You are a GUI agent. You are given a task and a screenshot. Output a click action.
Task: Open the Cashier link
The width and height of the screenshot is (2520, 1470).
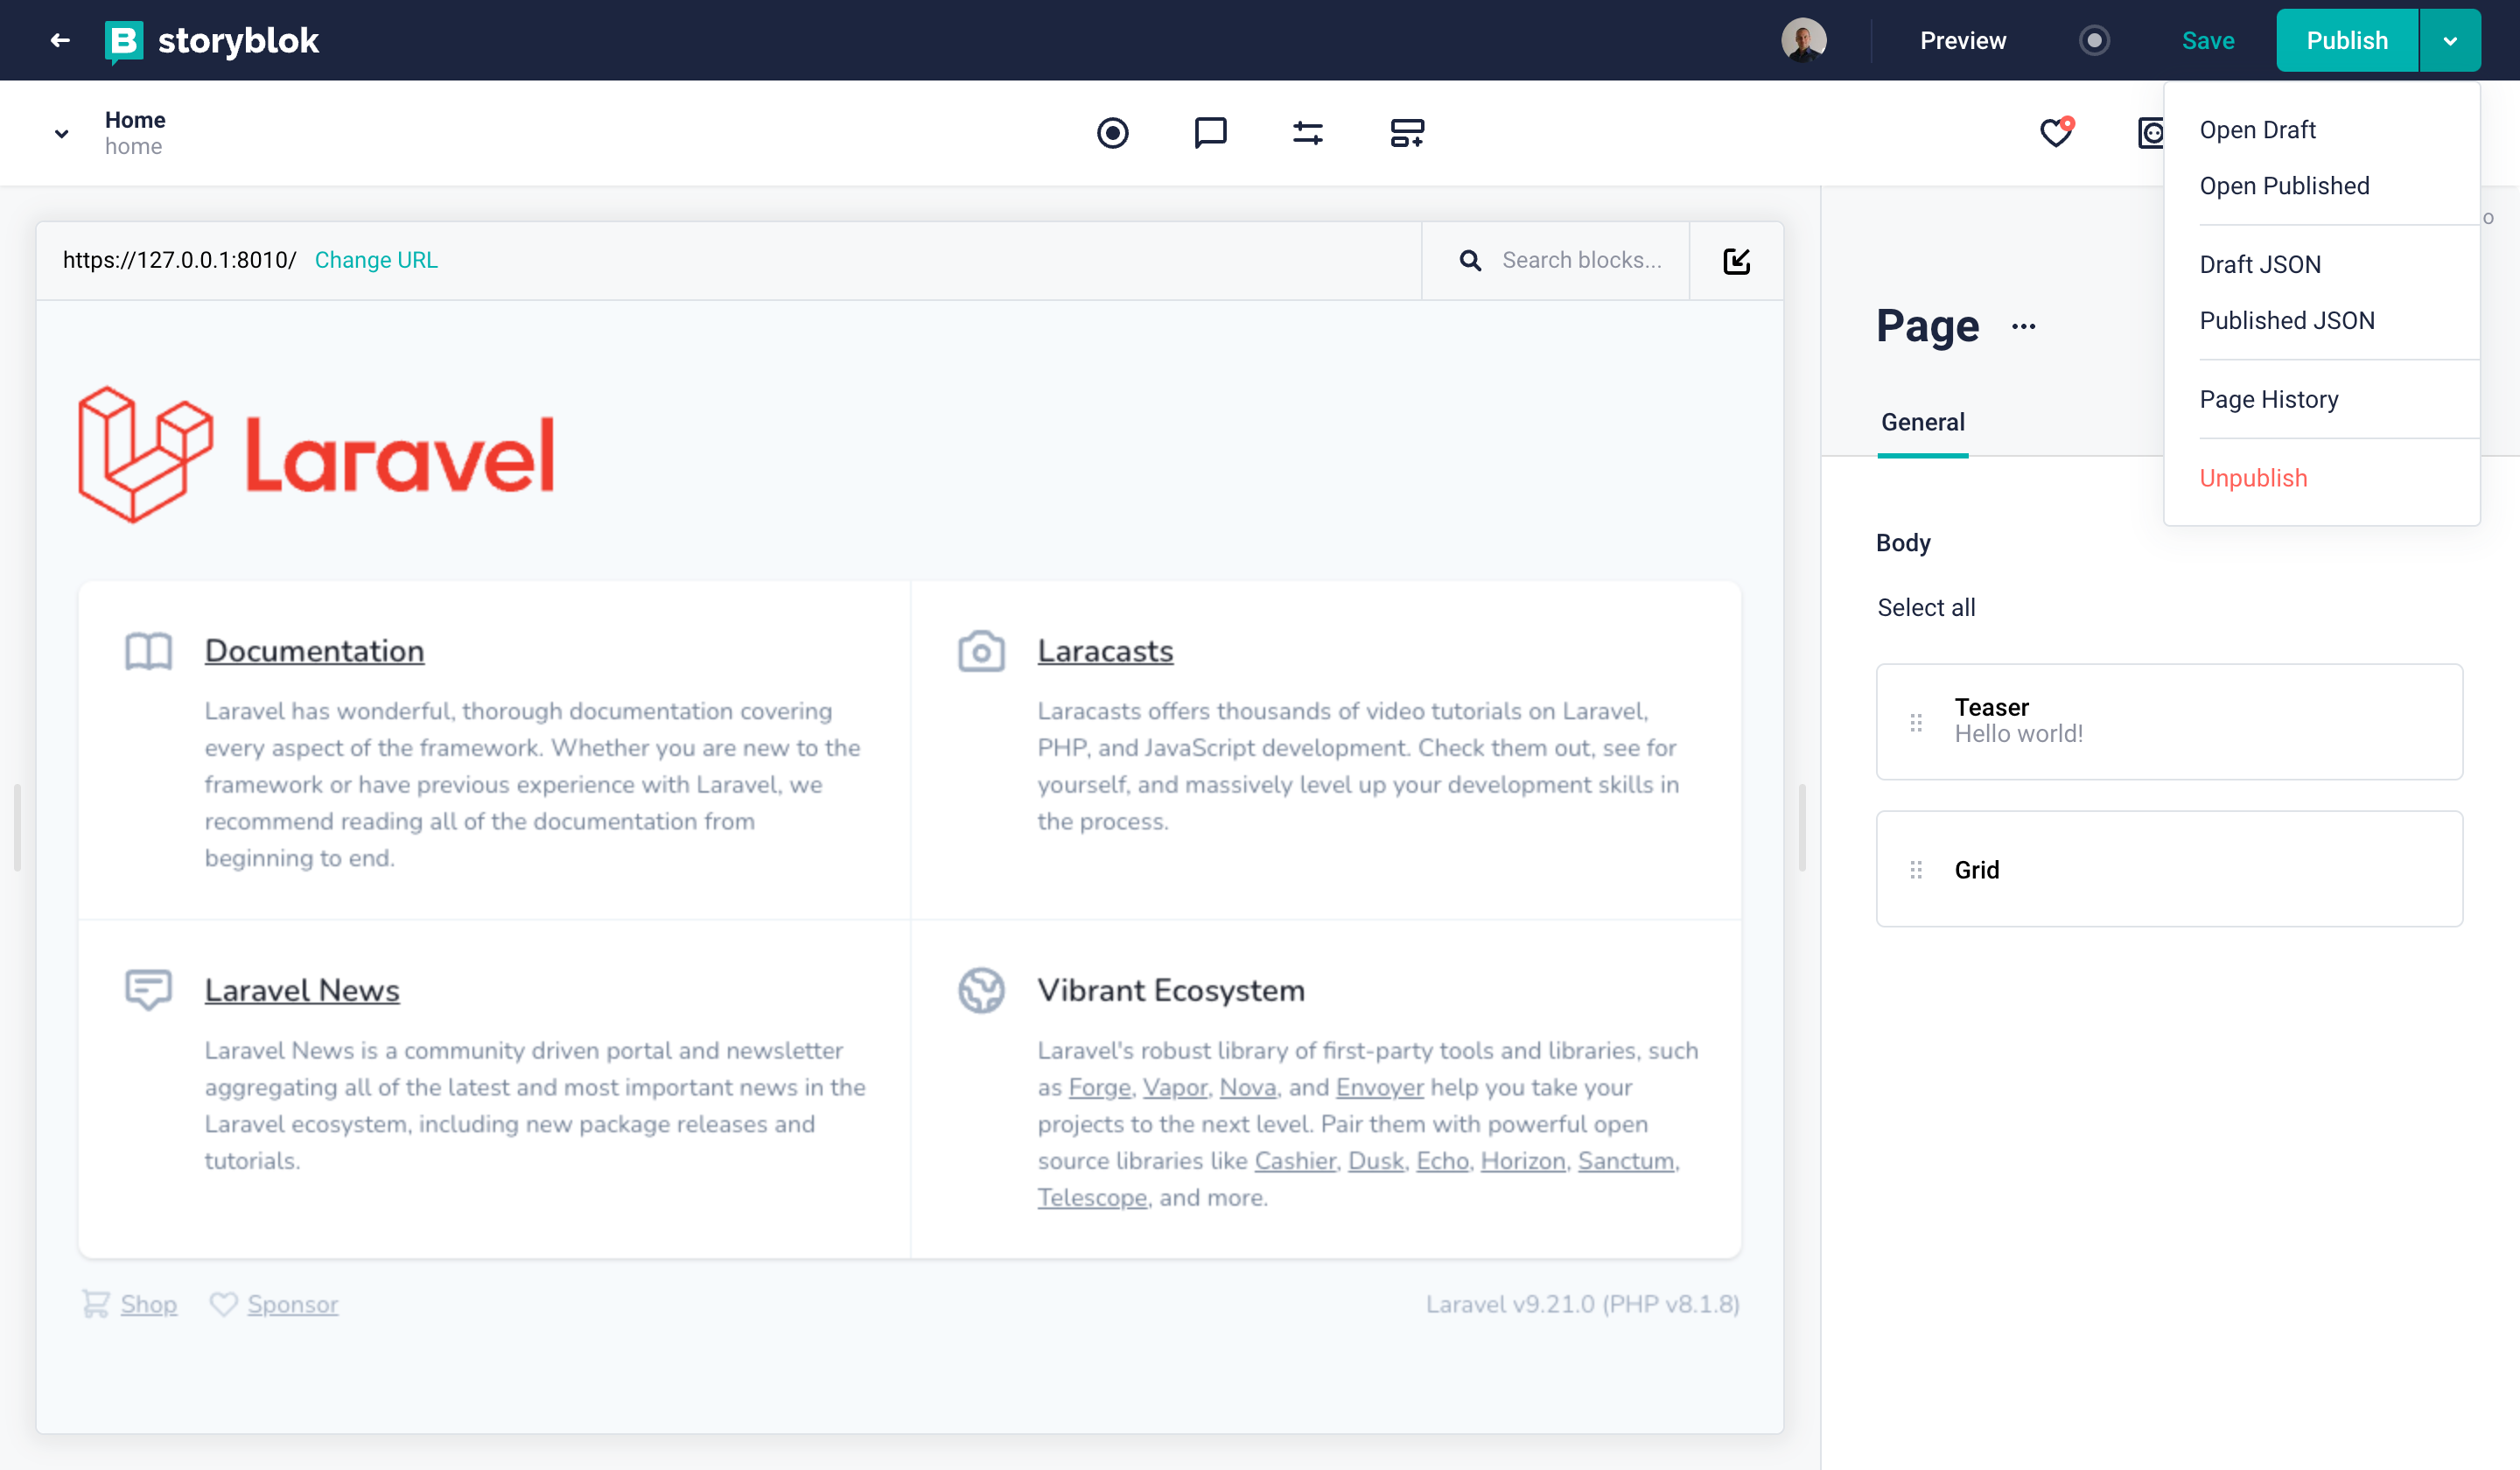[1295, 1161]
